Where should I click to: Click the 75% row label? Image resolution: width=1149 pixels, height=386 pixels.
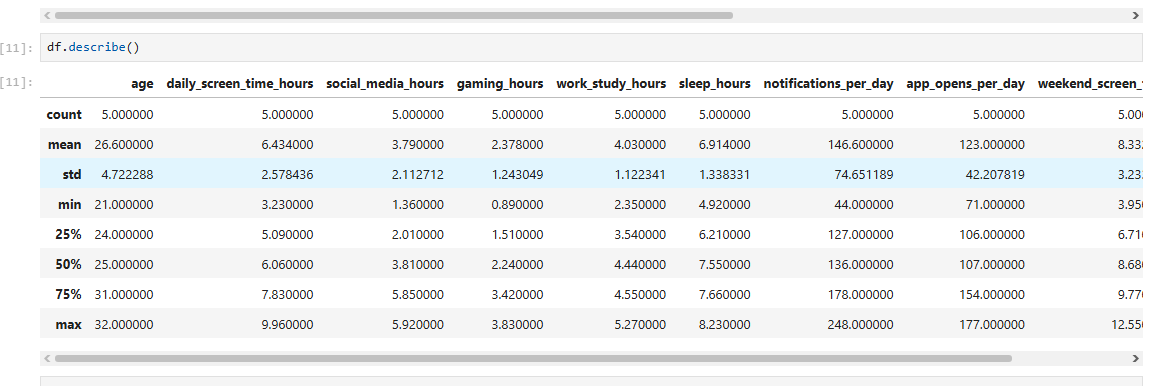point(68,294)
